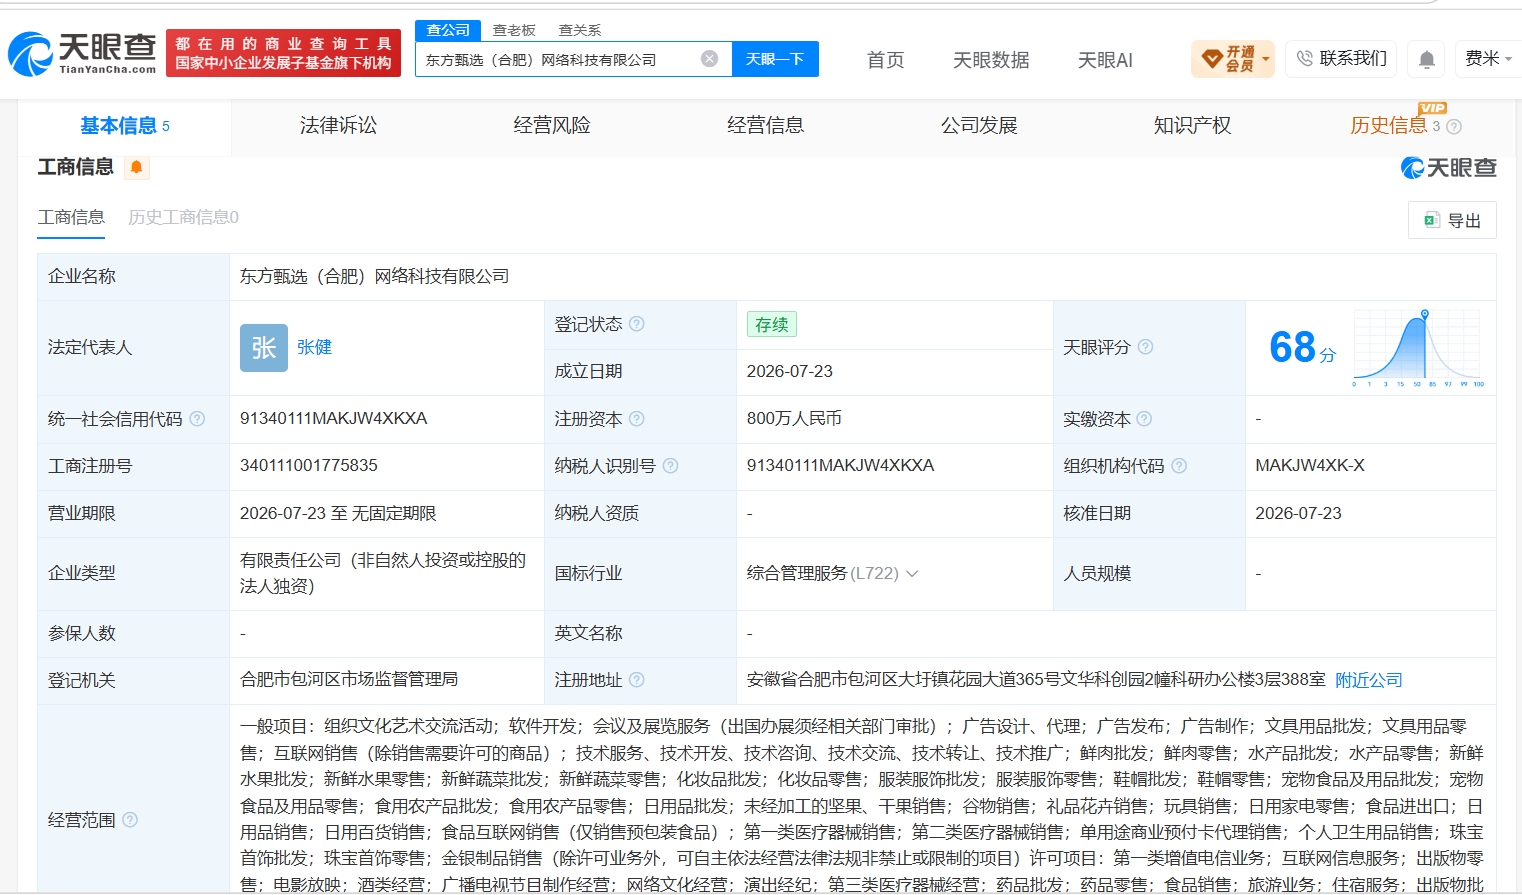
Task: Clear the search box with the X icon
Action: 709,59
